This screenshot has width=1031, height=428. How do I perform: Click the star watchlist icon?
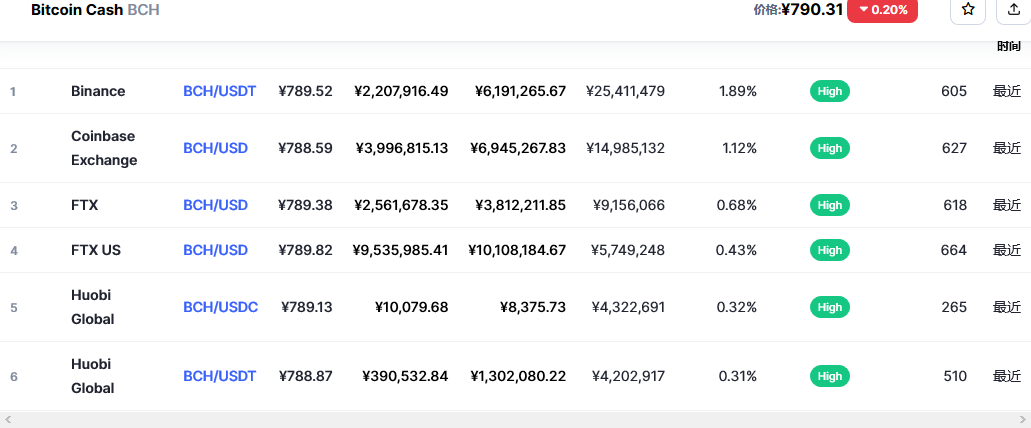pyautogui.click(x=967, y=10)
